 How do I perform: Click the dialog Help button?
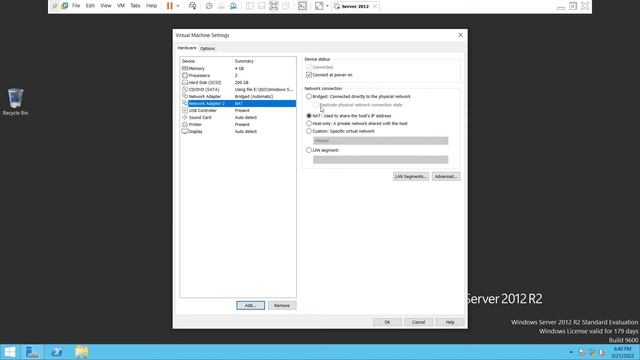[450, 322]
